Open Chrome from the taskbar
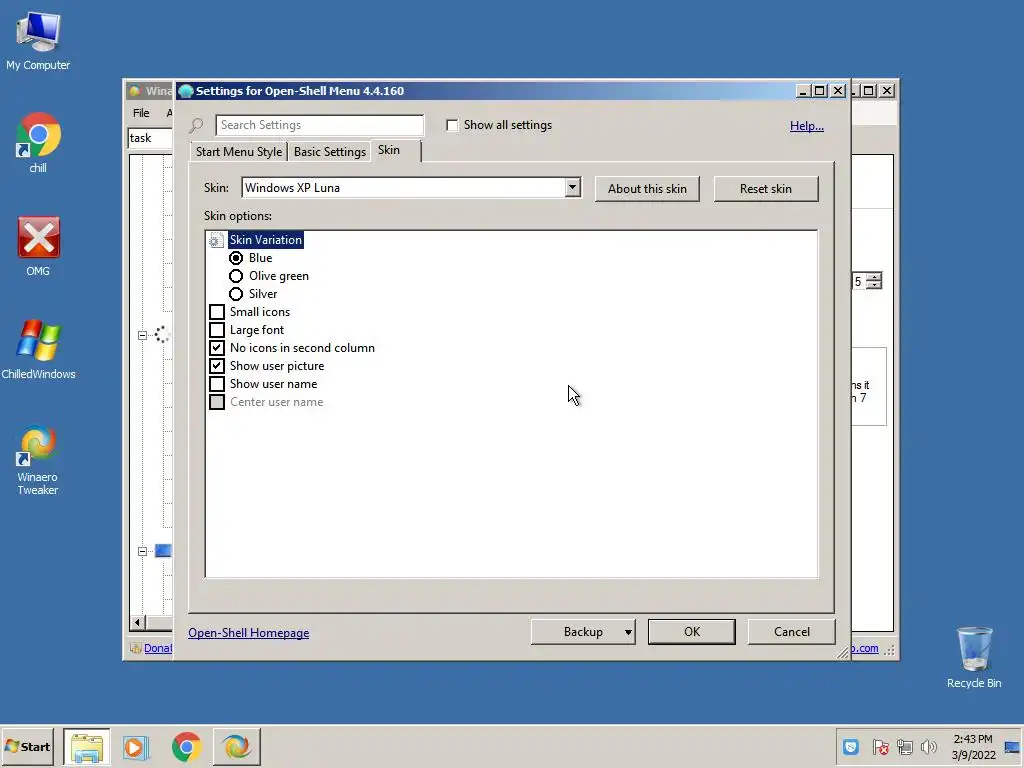This screenshot has height=768, width=1024. coord(186,747)
